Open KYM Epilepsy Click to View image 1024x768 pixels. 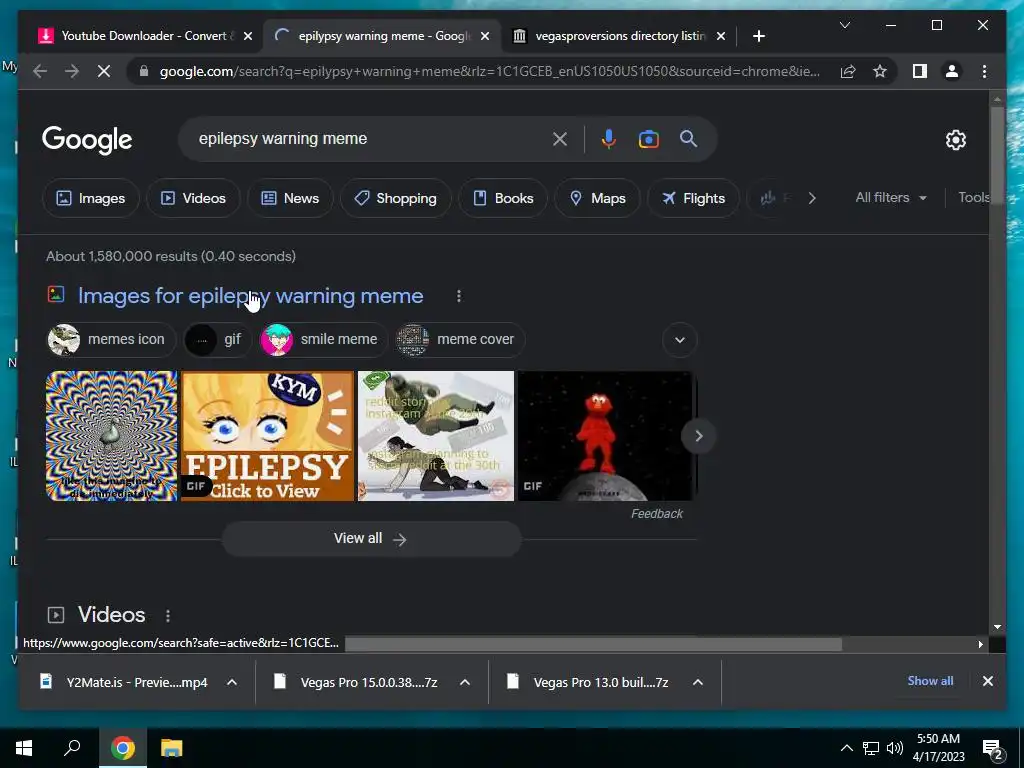267,436
